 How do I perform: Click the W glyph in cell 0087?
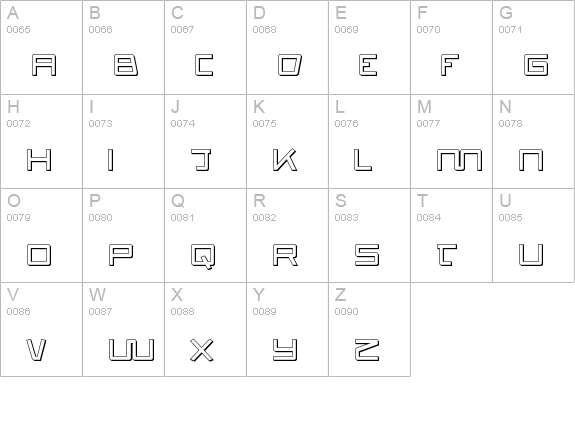click(x=132, y=349)
